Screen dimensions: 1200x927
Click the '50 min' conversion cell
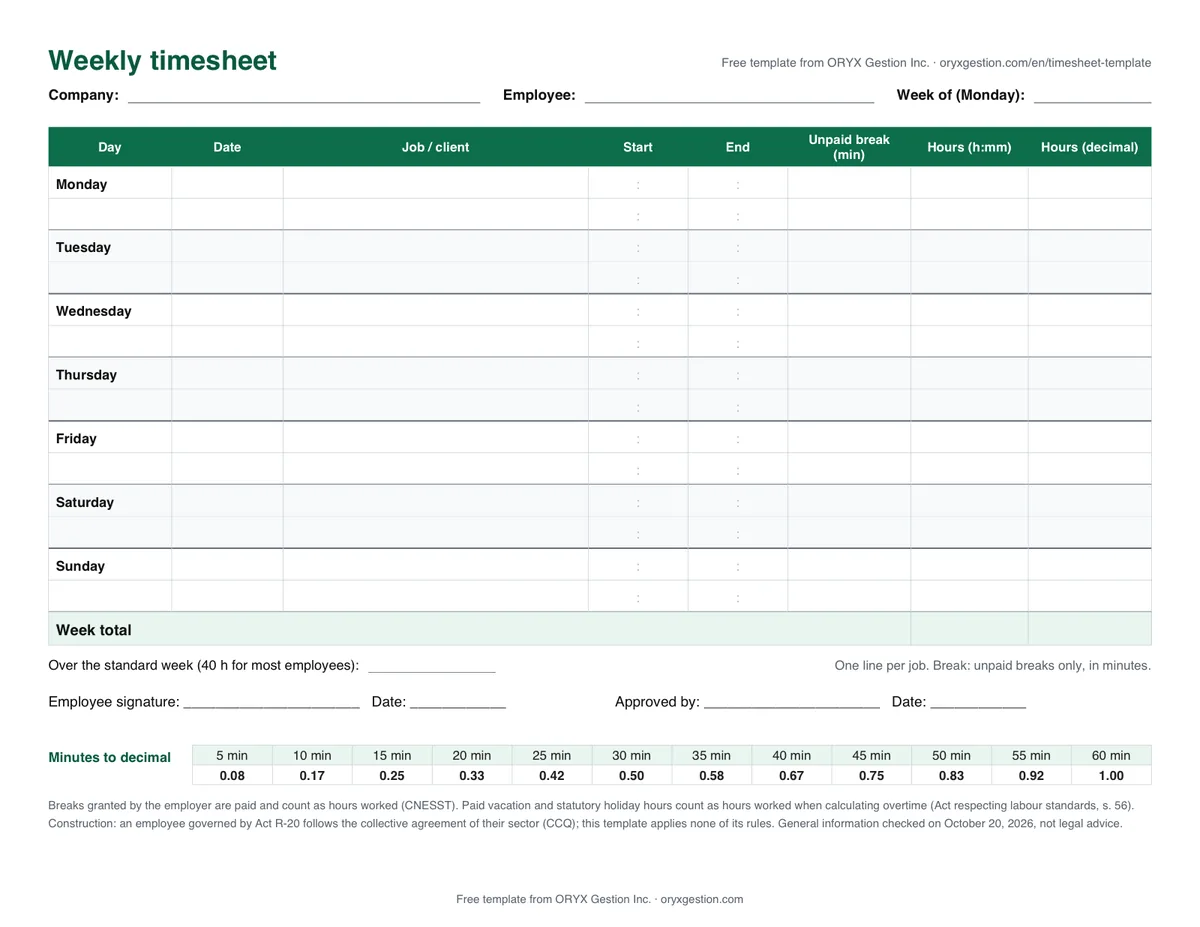tap(952, 756)
